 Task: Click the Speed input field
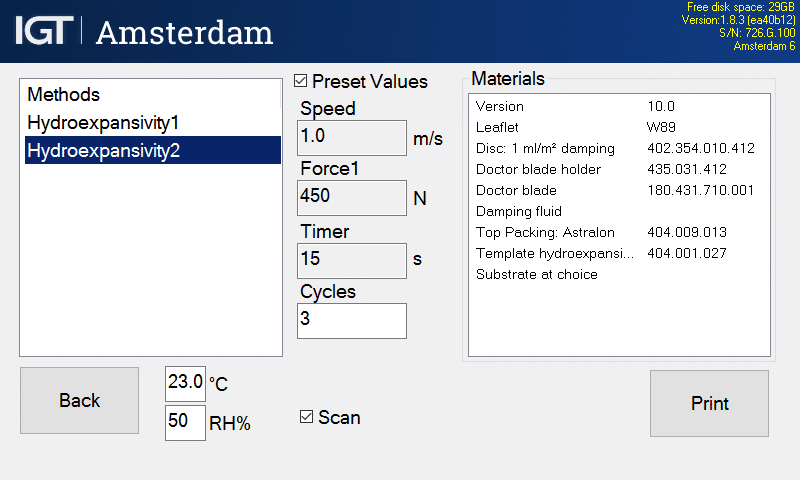pos(352,138)
